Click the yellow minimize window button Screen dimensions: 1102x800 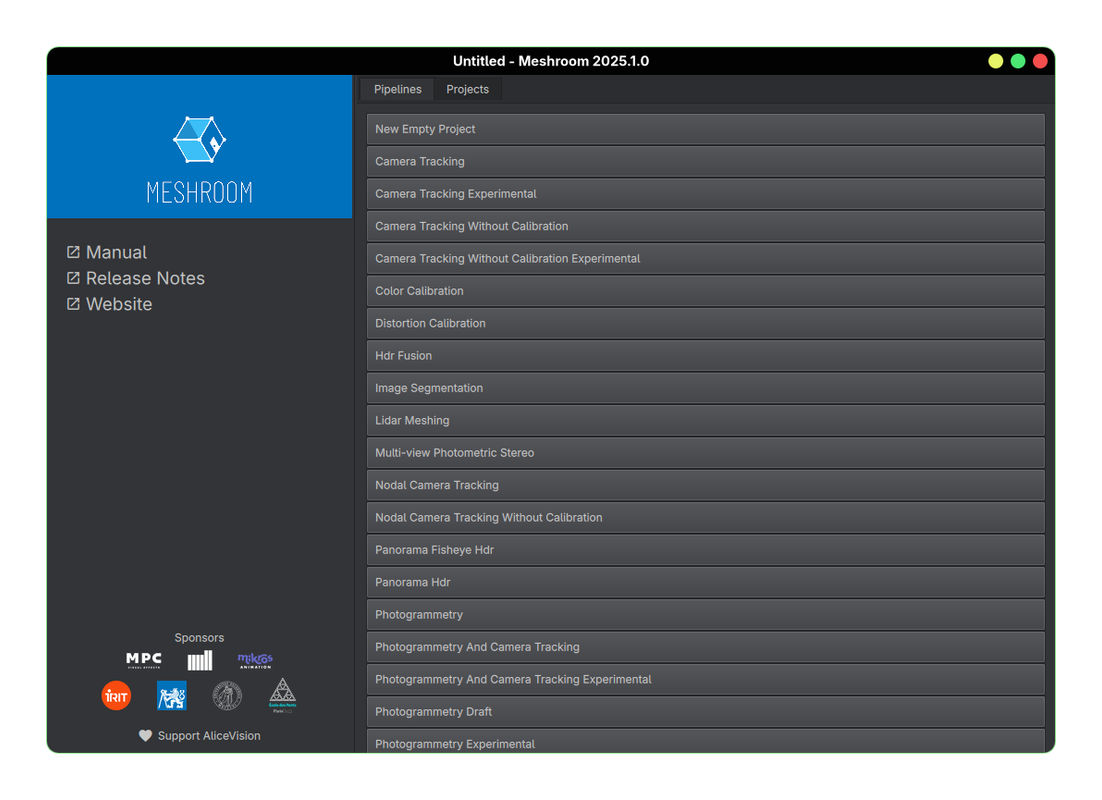coord(995,61)
